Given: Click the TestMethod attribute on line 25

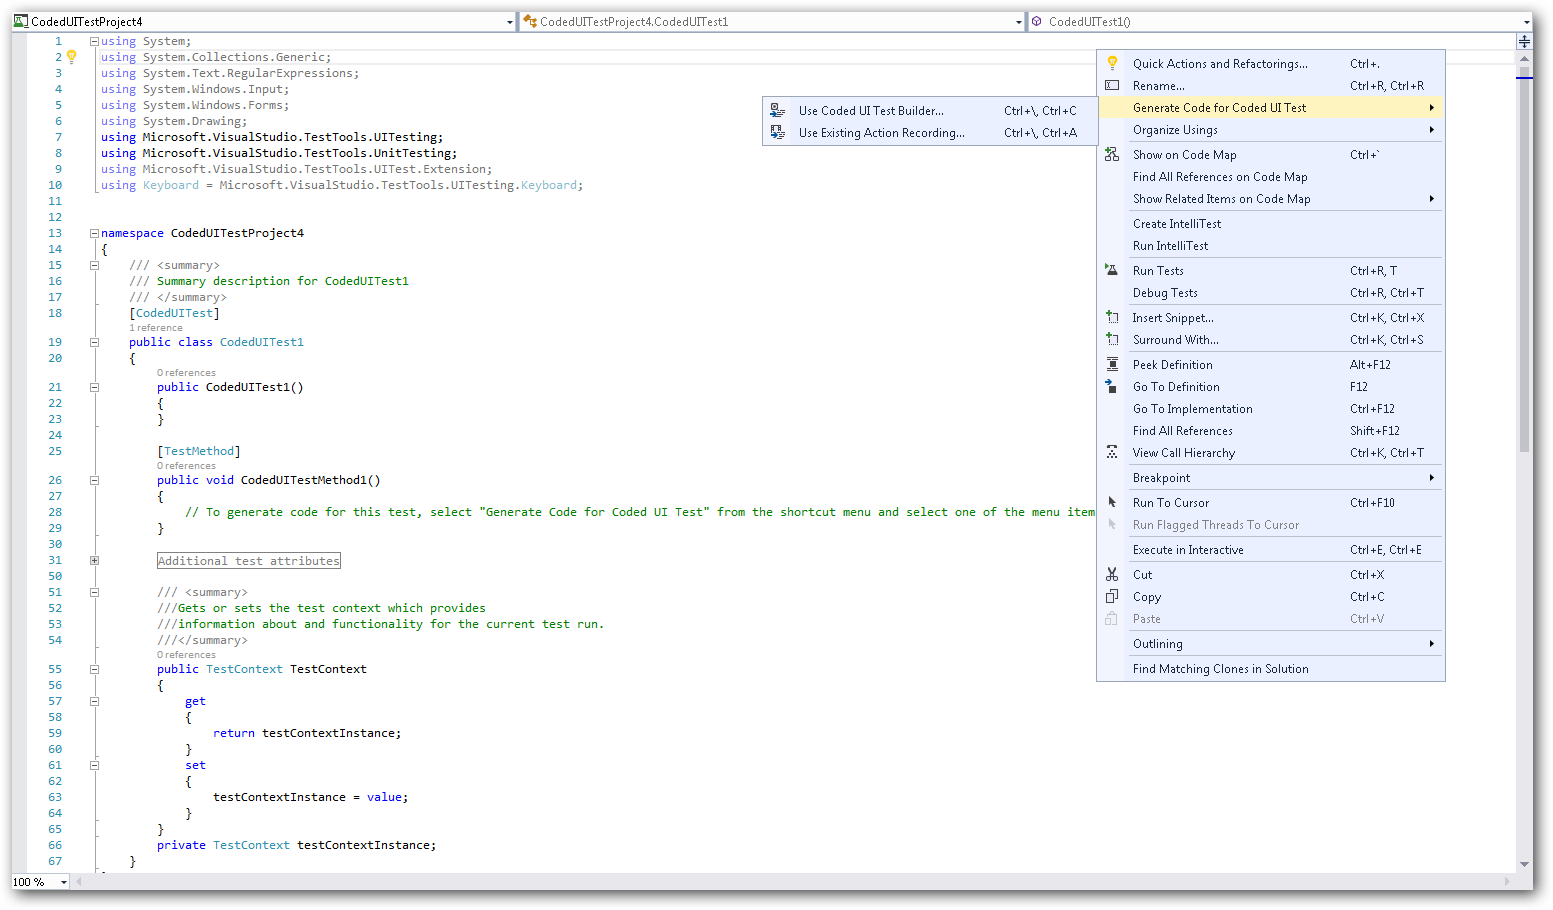Looking at the screenshot, I should (199, 451).
